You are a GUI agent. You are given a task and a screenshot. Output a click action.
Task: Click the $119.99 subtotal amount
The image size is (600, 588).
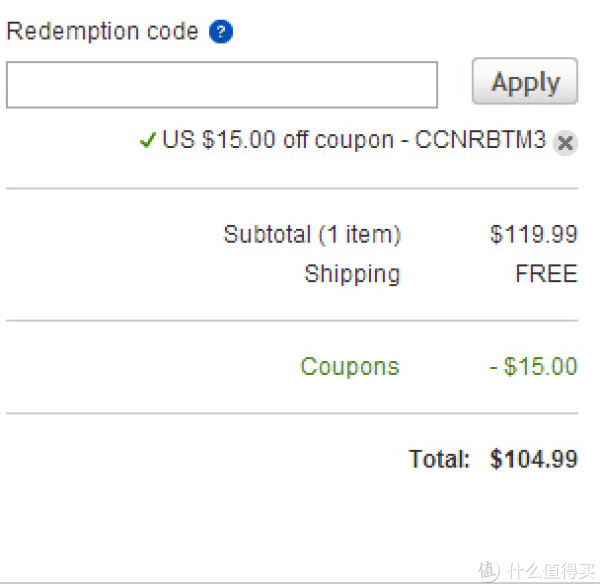533,234
